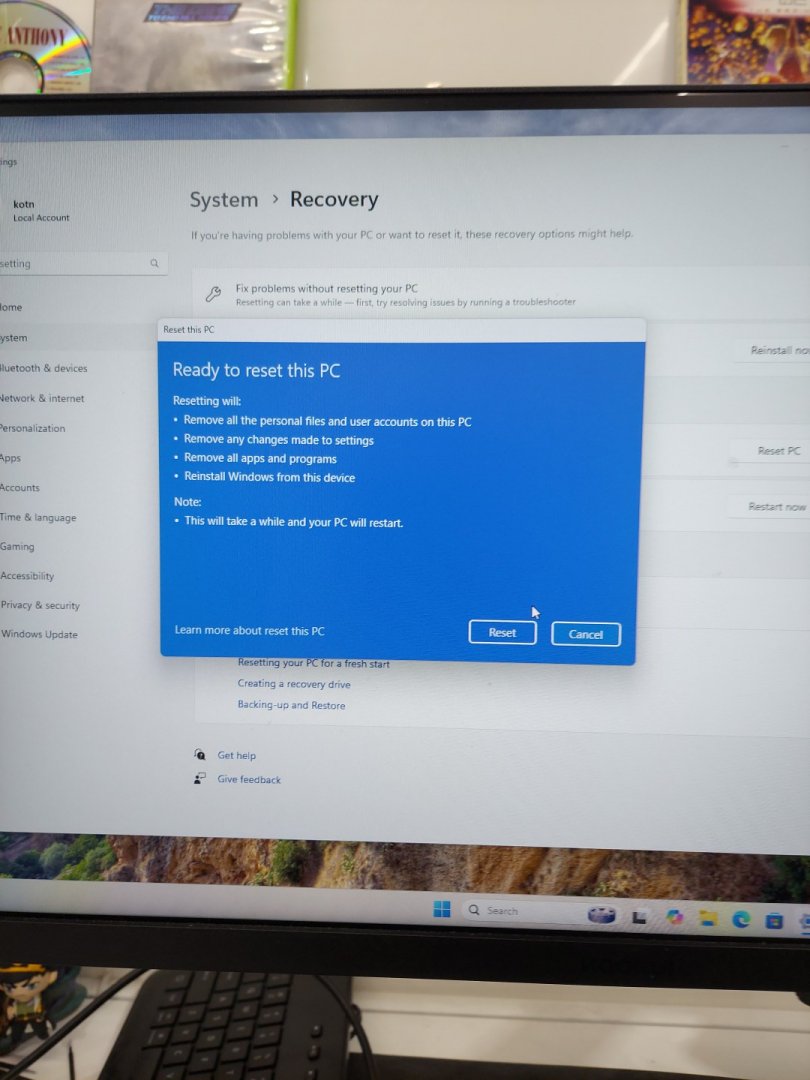Image resolution: width=810 pixels, height=1080 pixels.
Task: Click the Windows Start icon in taskbar
Action: click(442, 909)
